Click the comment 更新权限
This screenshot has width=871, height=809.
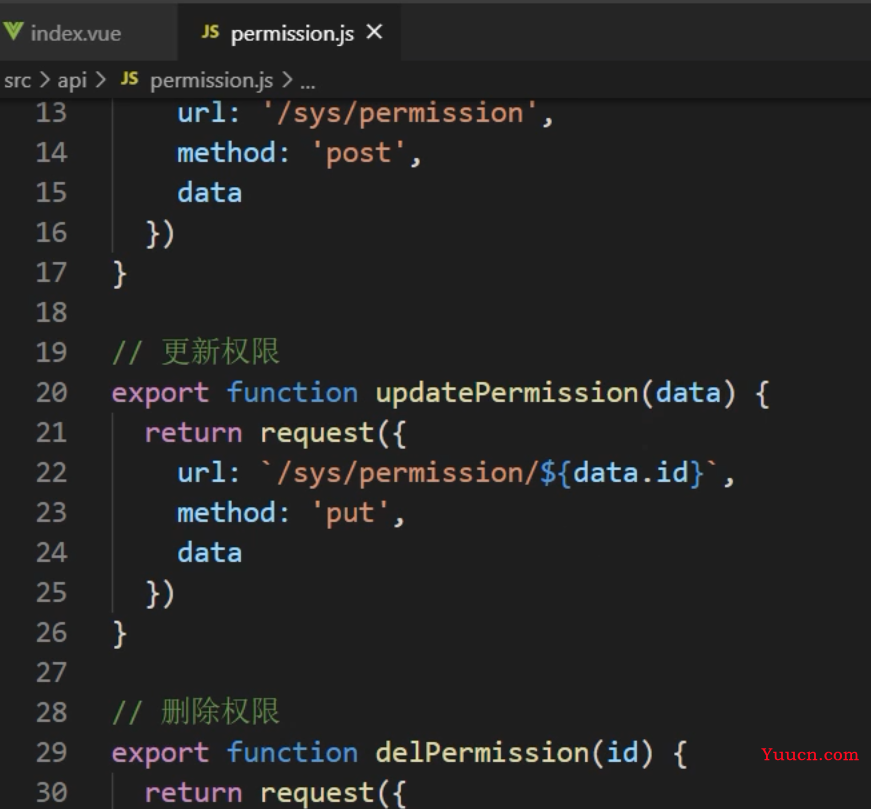(x=220, y=352)
